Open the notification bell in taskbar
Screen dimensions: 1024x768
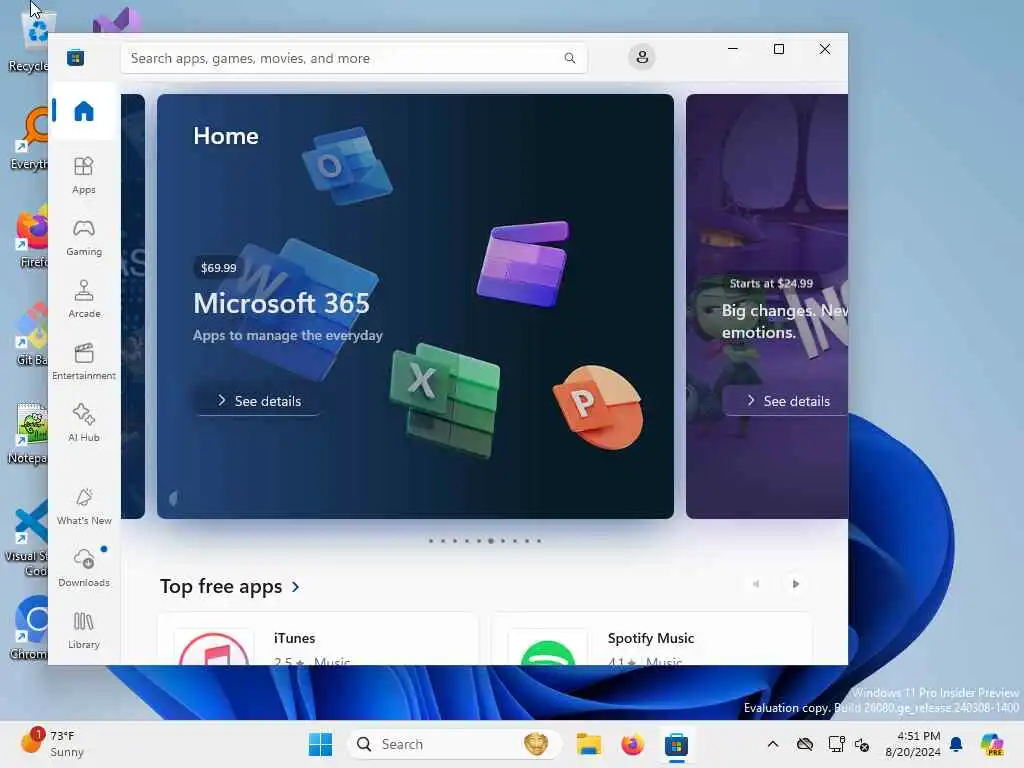pyautogui.click(x=956, y=744)
